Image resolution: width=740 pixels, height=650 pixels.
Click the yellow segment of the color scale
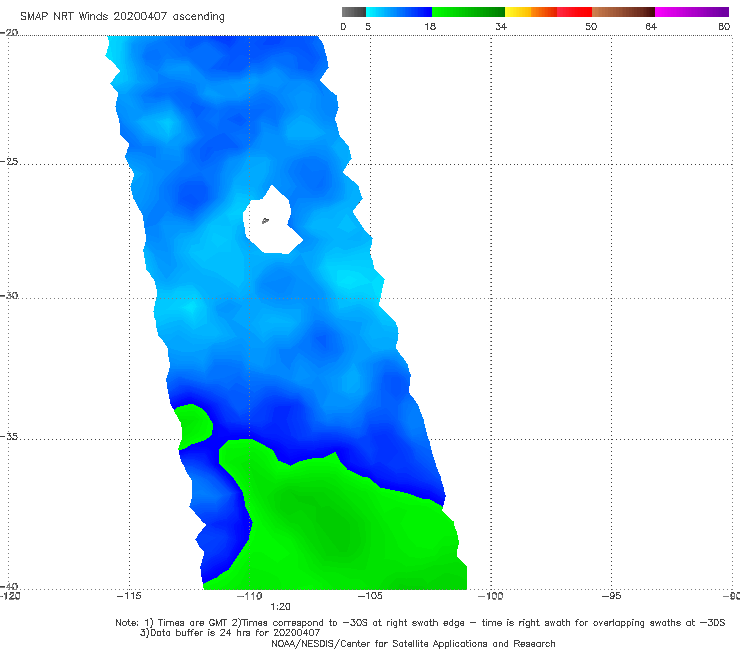518,12
